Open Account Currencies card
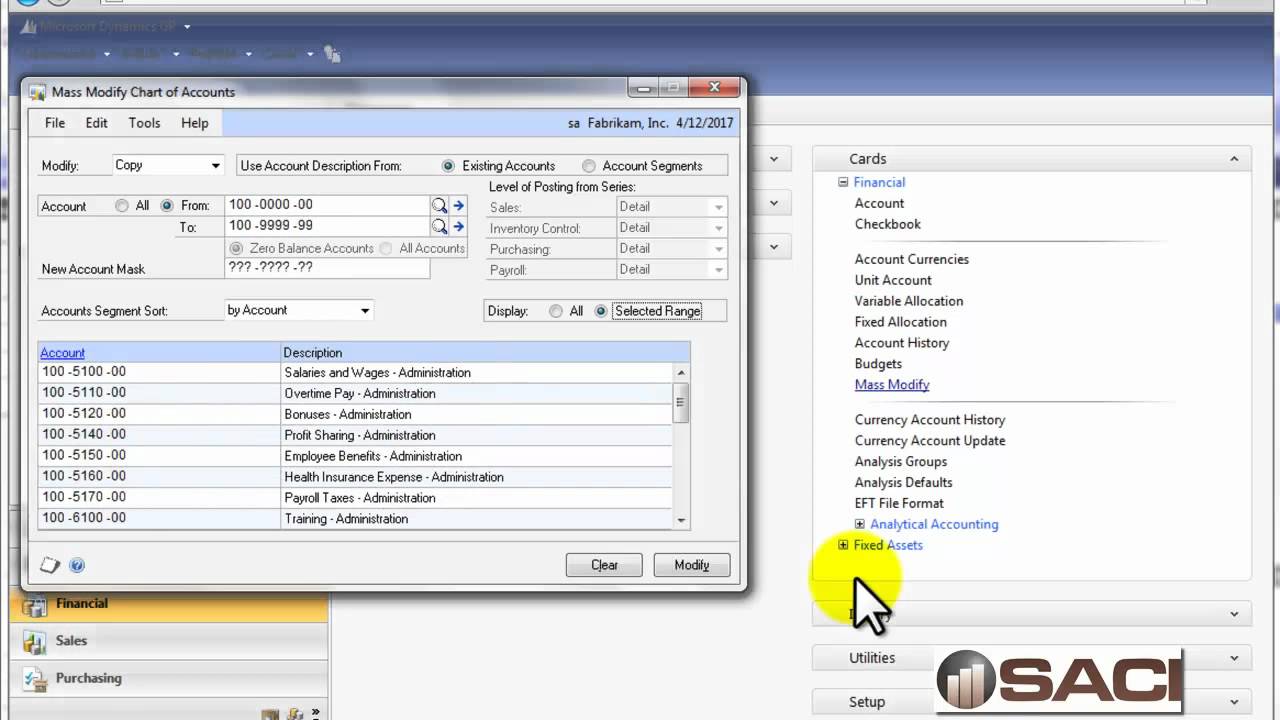 (x=912, y=259)
